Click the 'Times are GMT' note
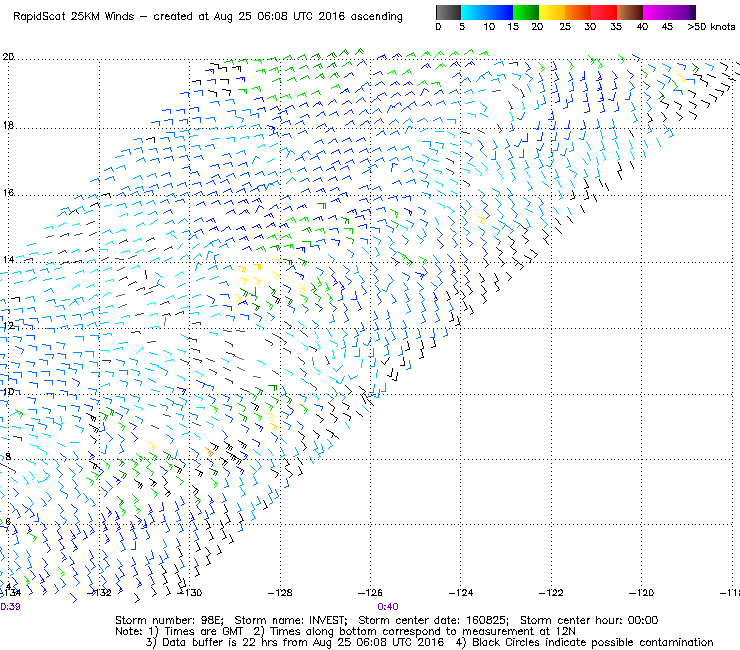 point(204,632)
